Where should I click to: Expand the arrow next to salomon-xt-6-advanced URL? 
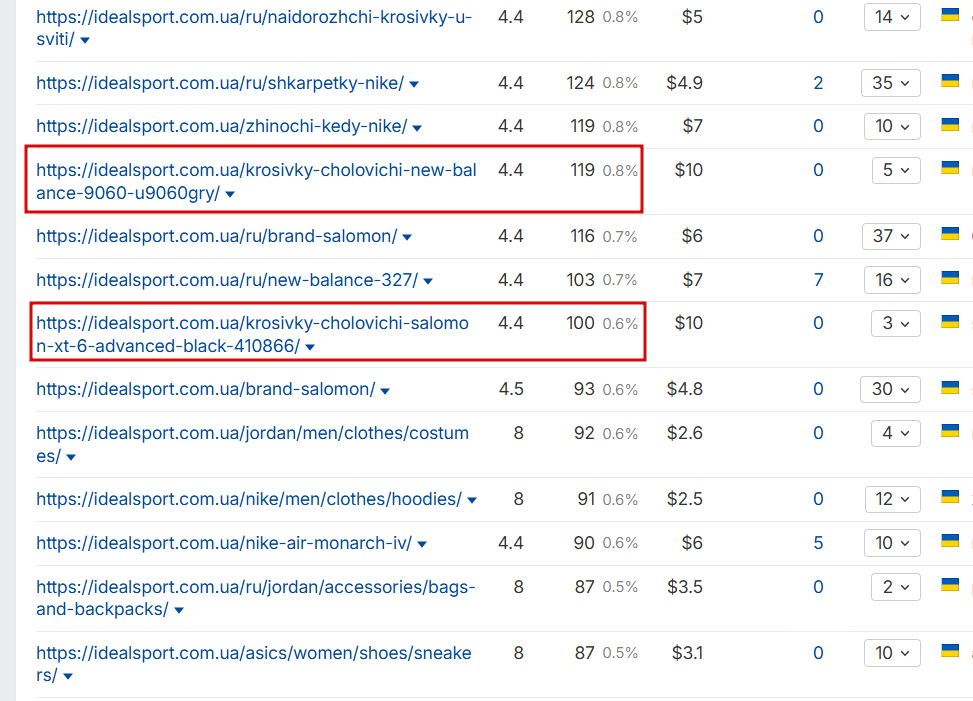pyautogui.click(x=310, y=347)
